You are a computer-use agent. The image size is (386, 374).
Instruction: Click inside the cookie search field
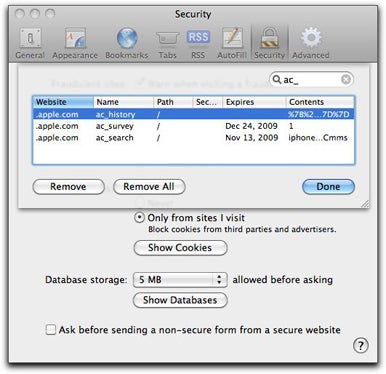[x=311, y=79]
